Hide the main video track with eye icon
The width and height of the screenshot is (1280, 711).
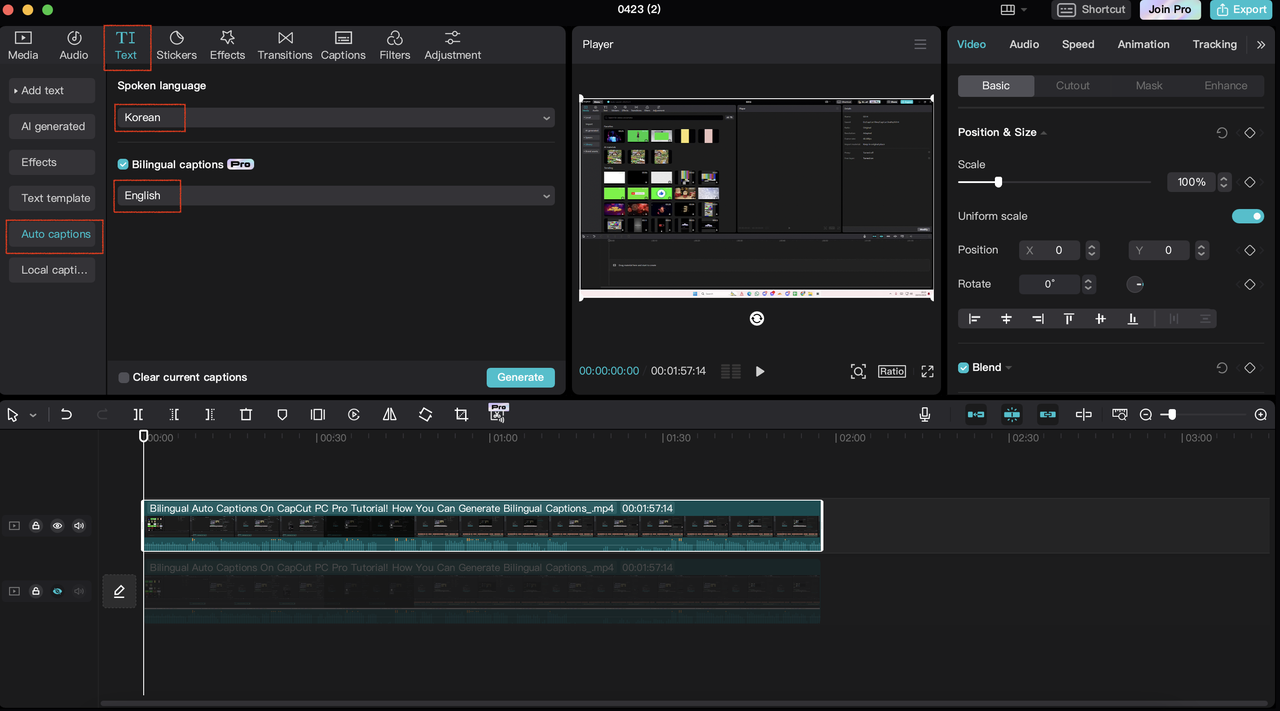57,526
